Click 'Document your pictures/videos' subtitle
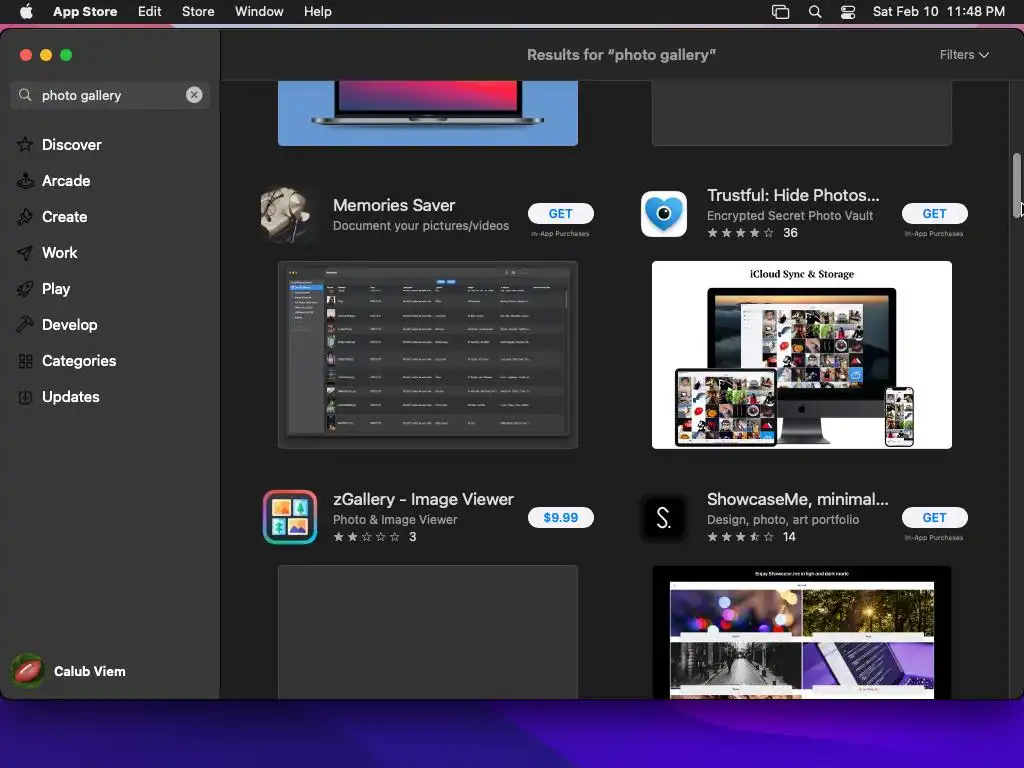Screen dimensions: 1024x768 (x=421, y=225)
